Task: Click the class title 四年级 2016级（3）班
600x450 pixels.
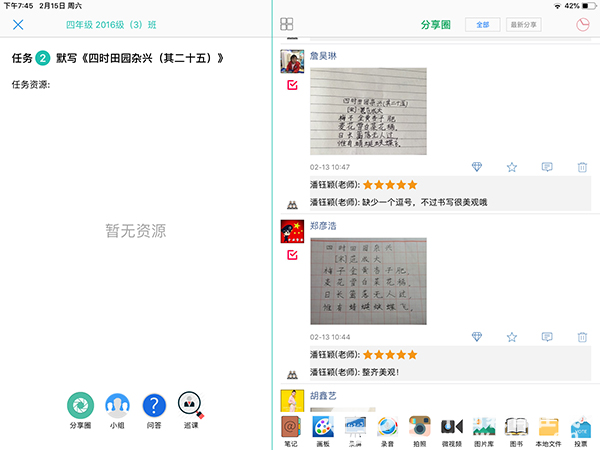Action: 111,25
